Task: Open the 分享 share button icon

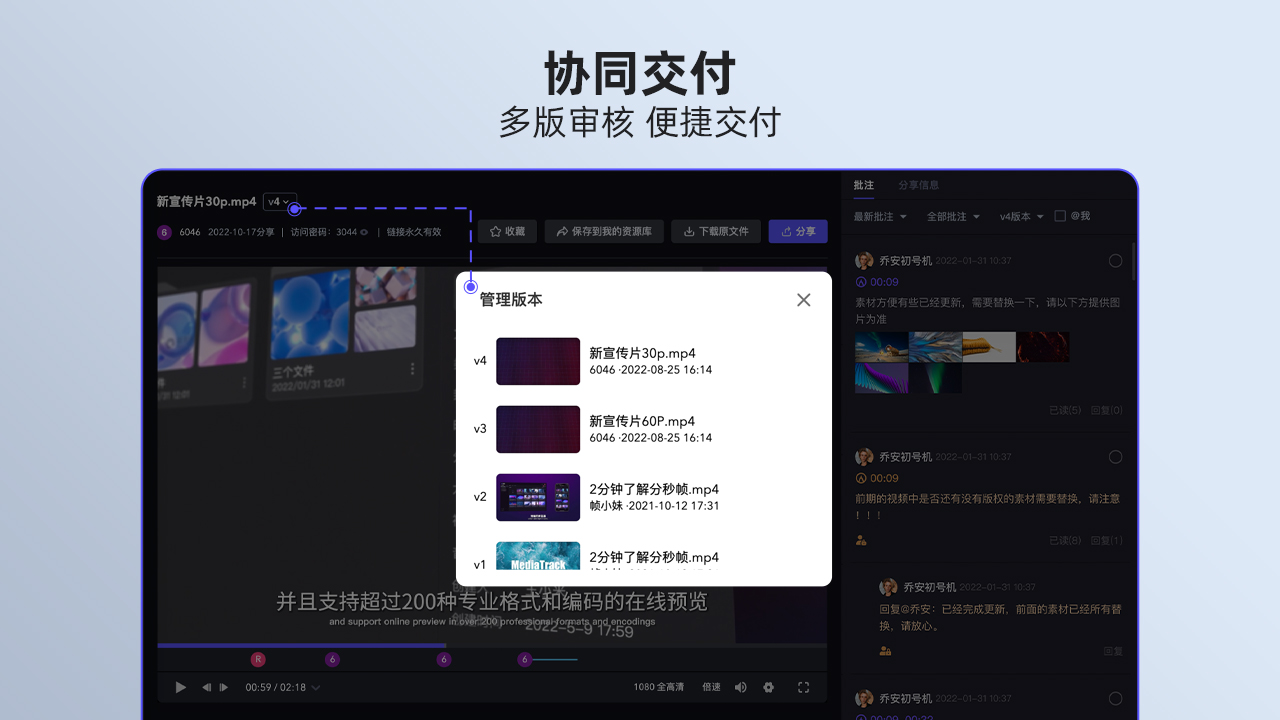Action: 786,231
